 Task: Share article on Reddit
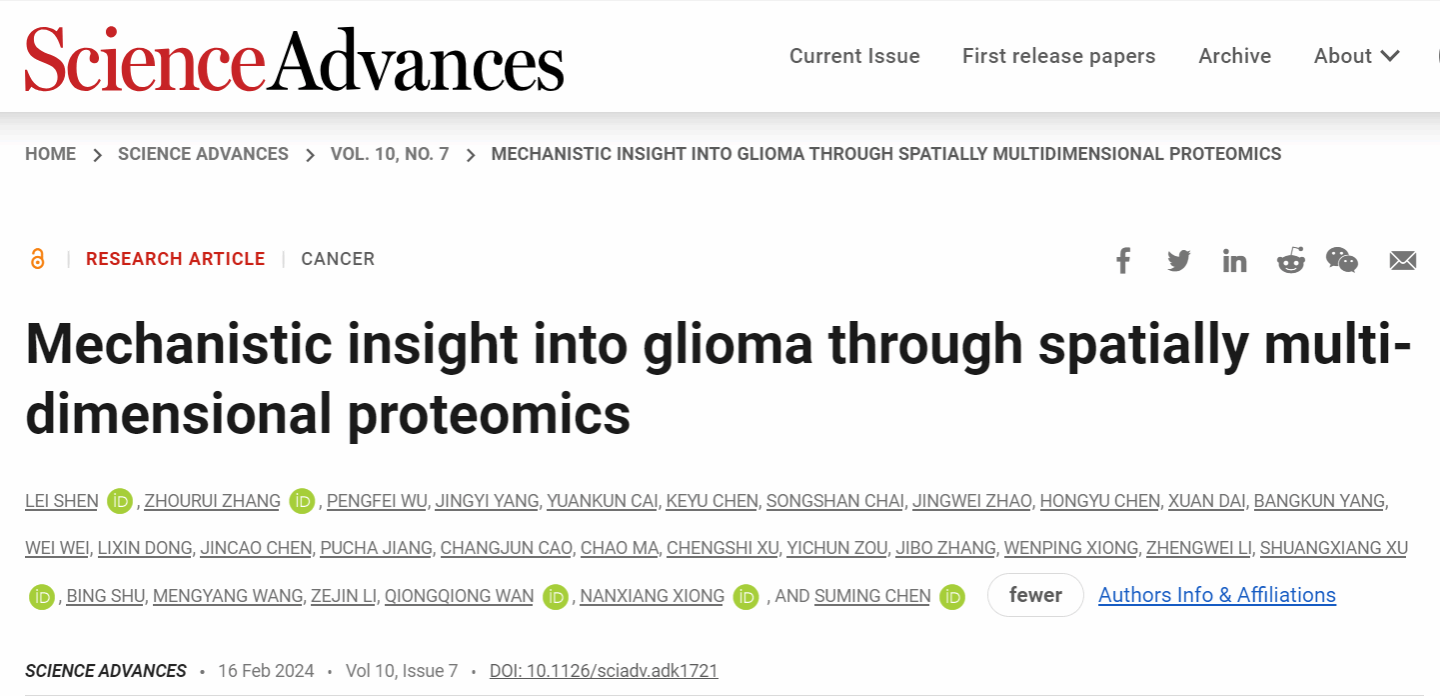tap(1291, 261)
